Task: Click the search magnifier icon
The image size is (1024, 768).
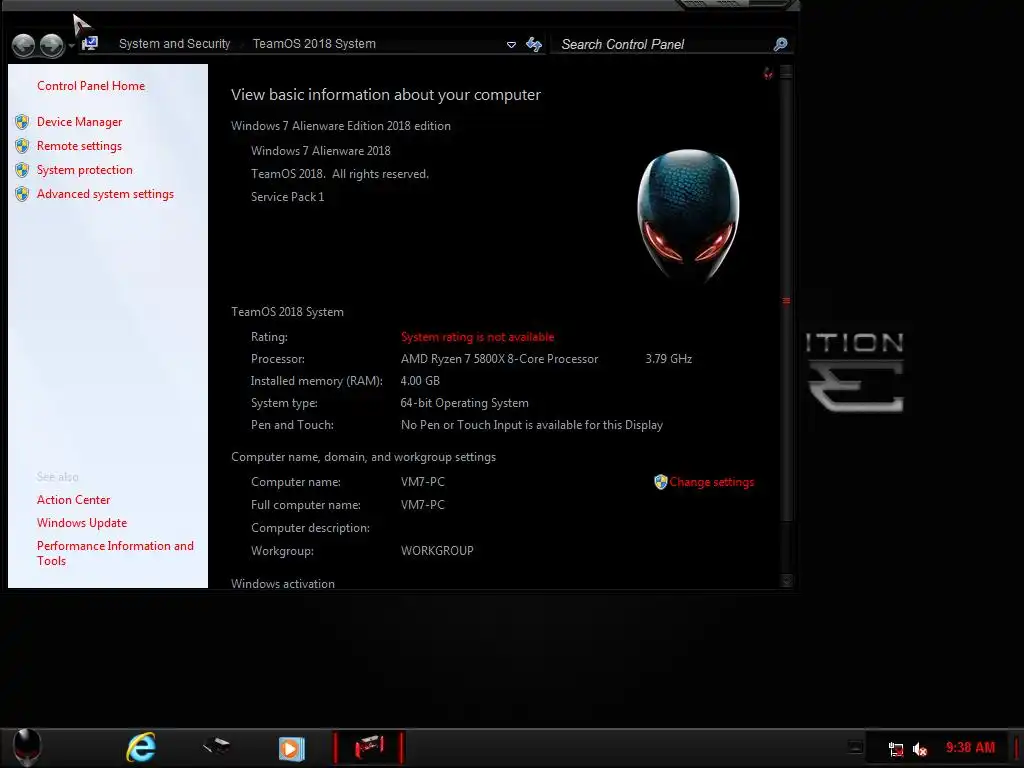Action: (780, 44)
